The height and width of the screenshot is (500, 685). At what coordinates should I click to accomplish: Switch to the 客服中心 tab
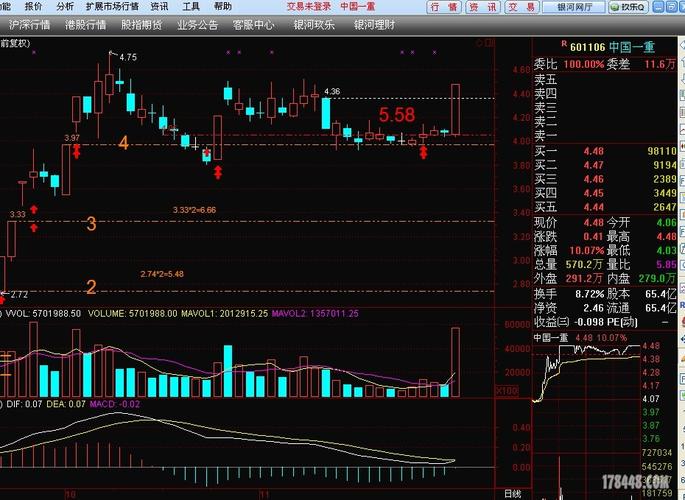coord(253,25)
